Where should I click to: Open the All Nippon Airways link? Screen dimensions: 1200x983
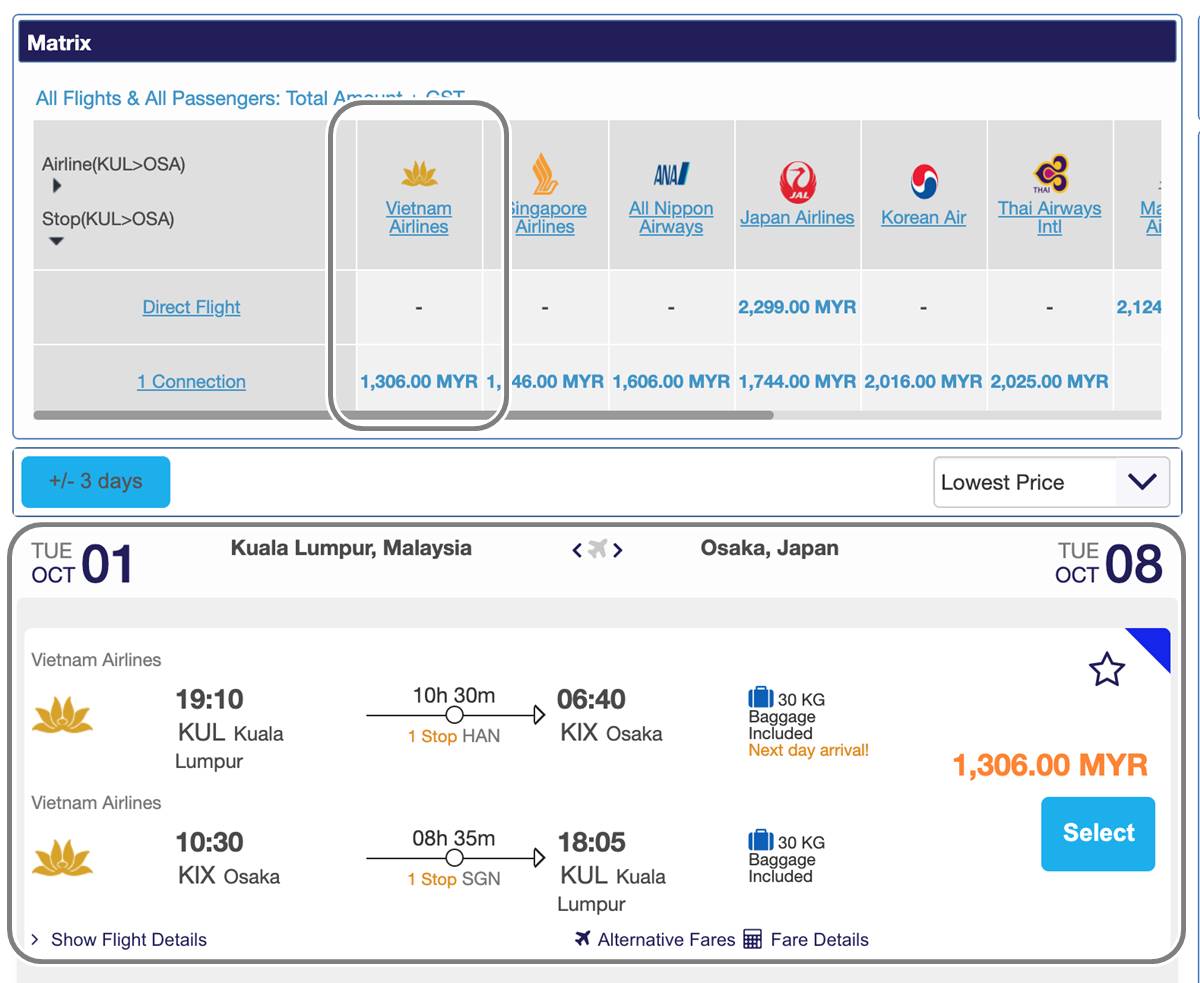coord(671,218)
